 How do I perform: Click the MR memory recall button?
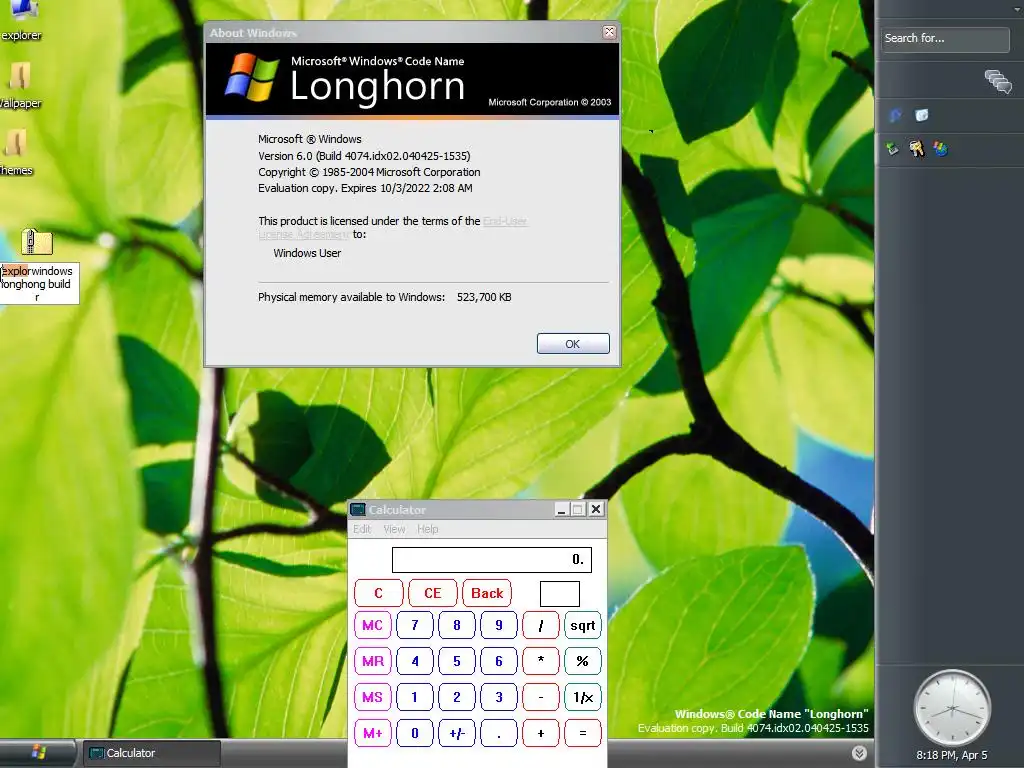click(372, 661)
